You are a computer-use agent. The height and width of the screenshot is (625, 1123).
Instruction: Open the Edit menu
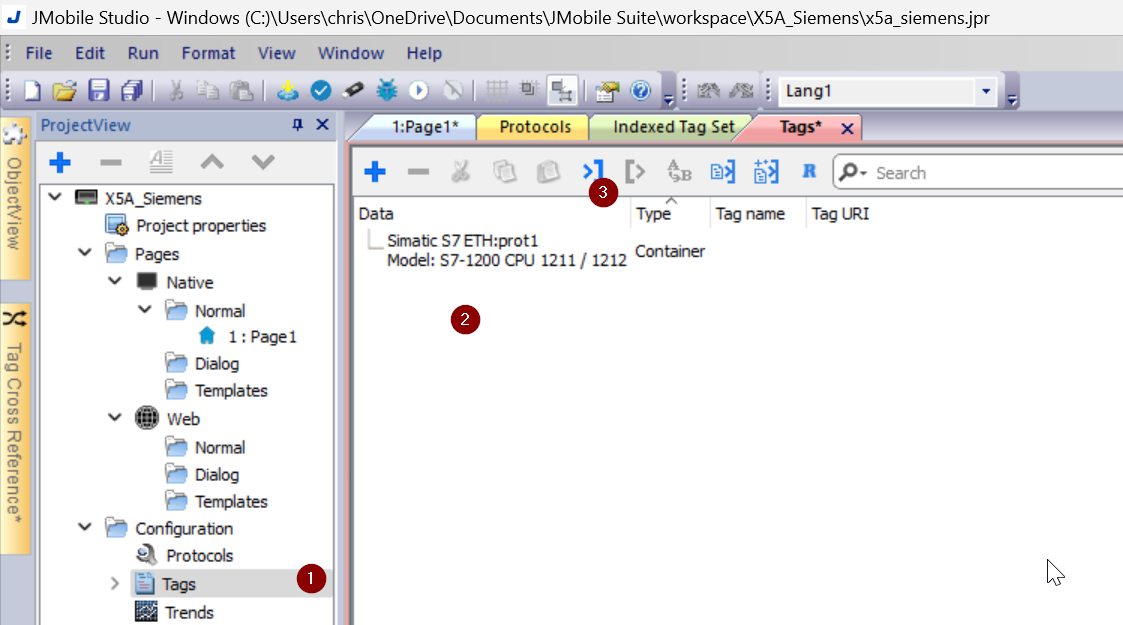click(x=90, y=53)
